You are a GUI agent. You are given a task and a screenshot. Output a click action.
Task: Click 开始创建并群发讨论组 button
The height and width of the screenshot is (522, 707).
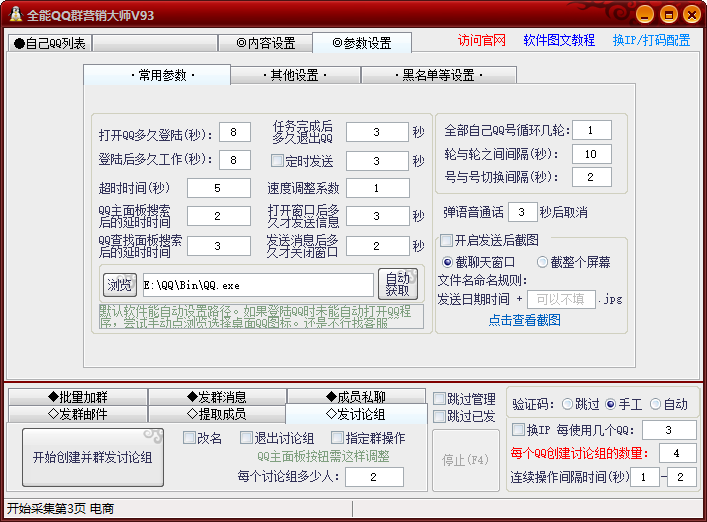(93, 458)
